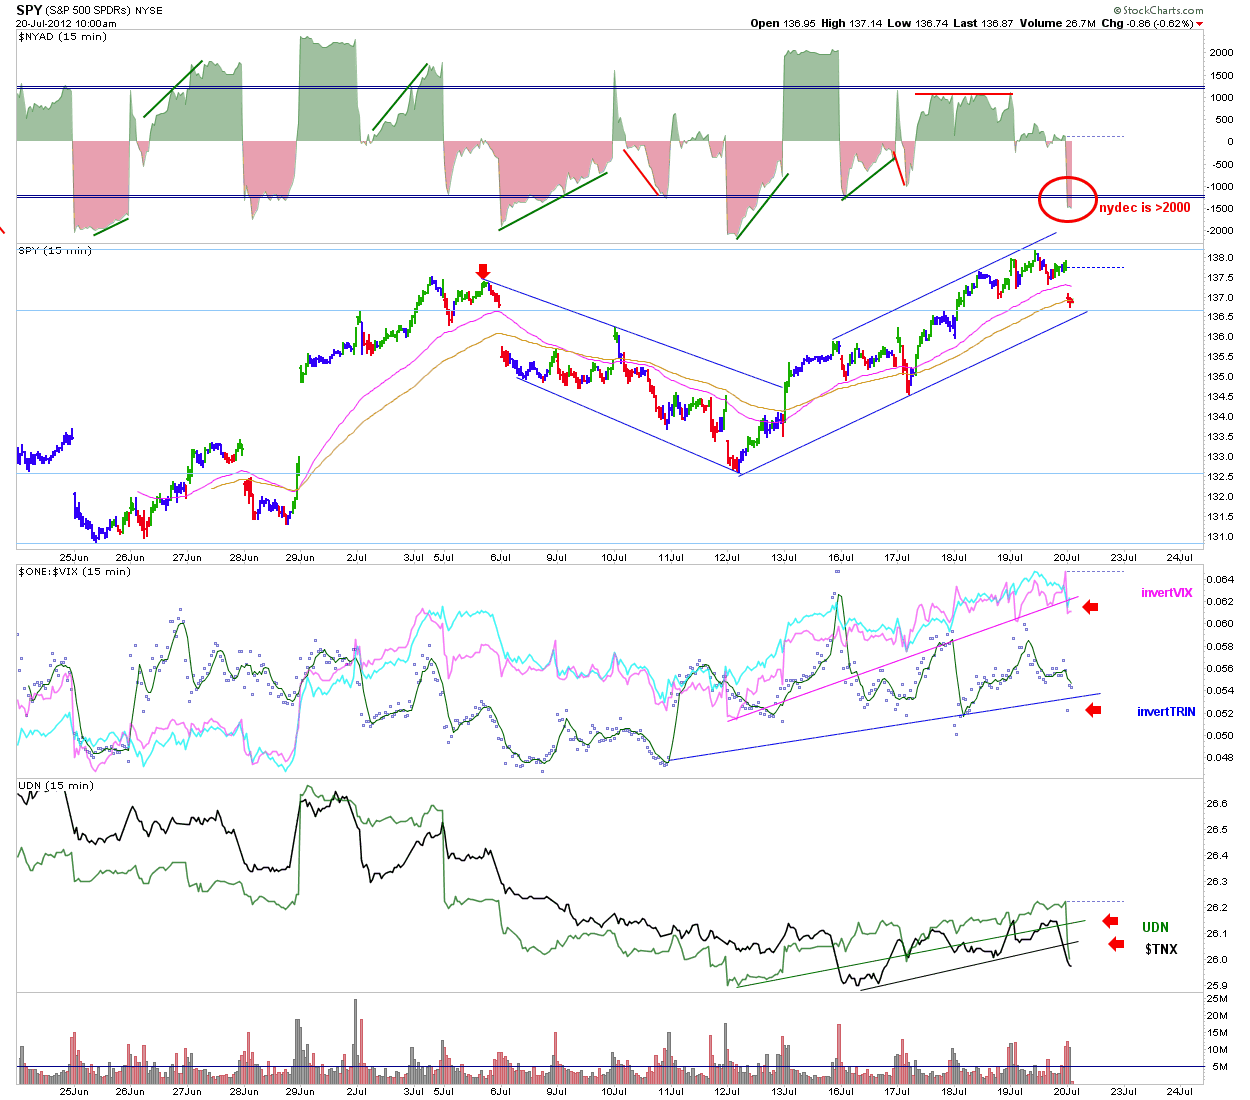Click the Chg -0.86 (-0.62%) value
The width and height of the screenshot is (1250, 1100).
[x=1147, y=23]
